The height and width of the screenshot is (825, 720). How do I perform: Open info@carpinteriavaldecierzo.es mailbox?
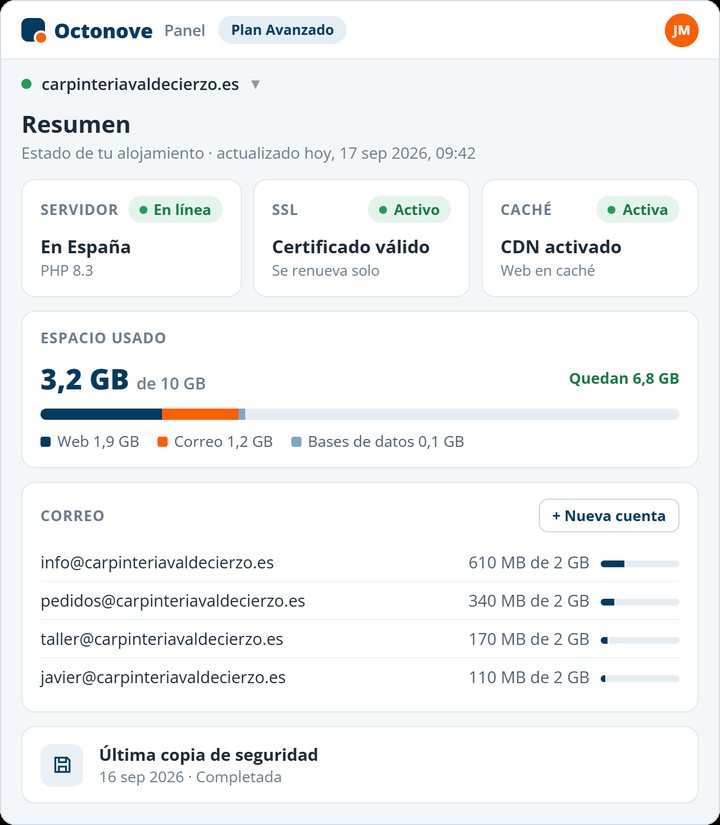point(157,562)
